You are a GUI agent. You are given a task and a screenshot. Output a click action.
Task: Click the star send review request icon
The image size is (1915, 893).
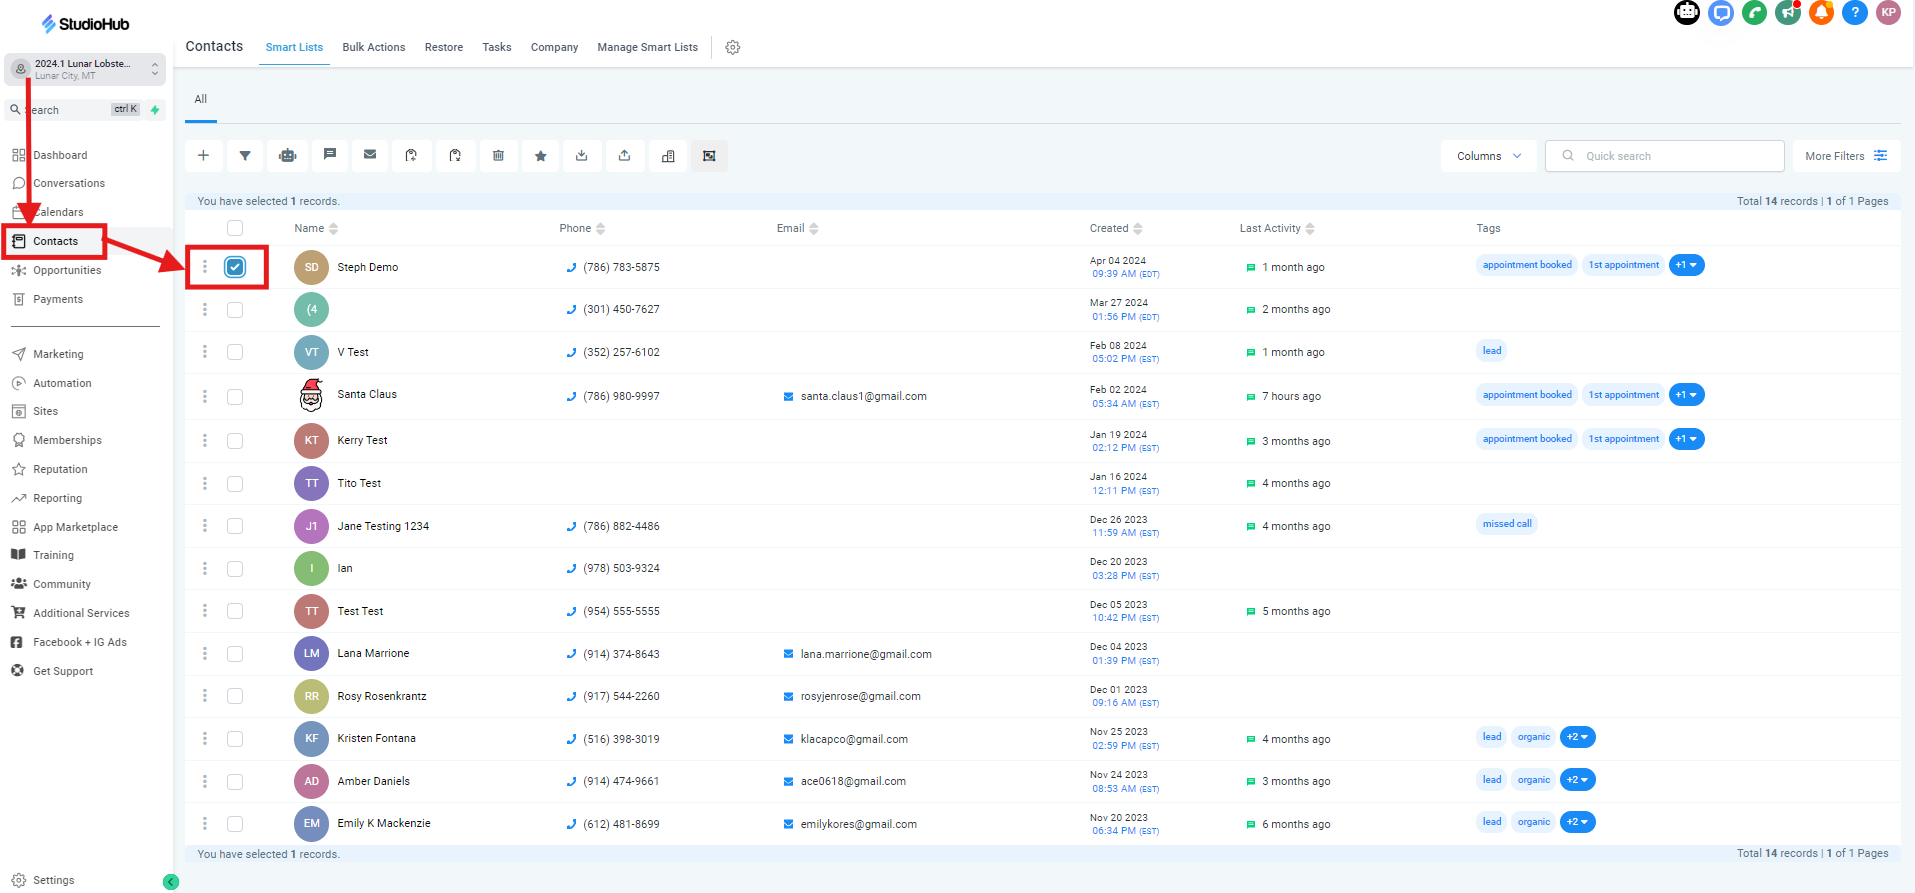tap(540, 156)
